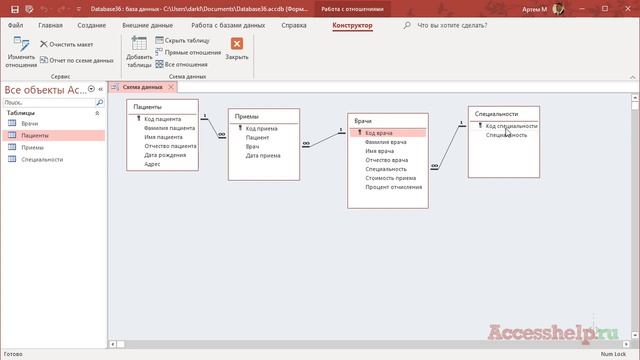Select the Имя пациента field
640x360 pixels.
tap(162, 137)
